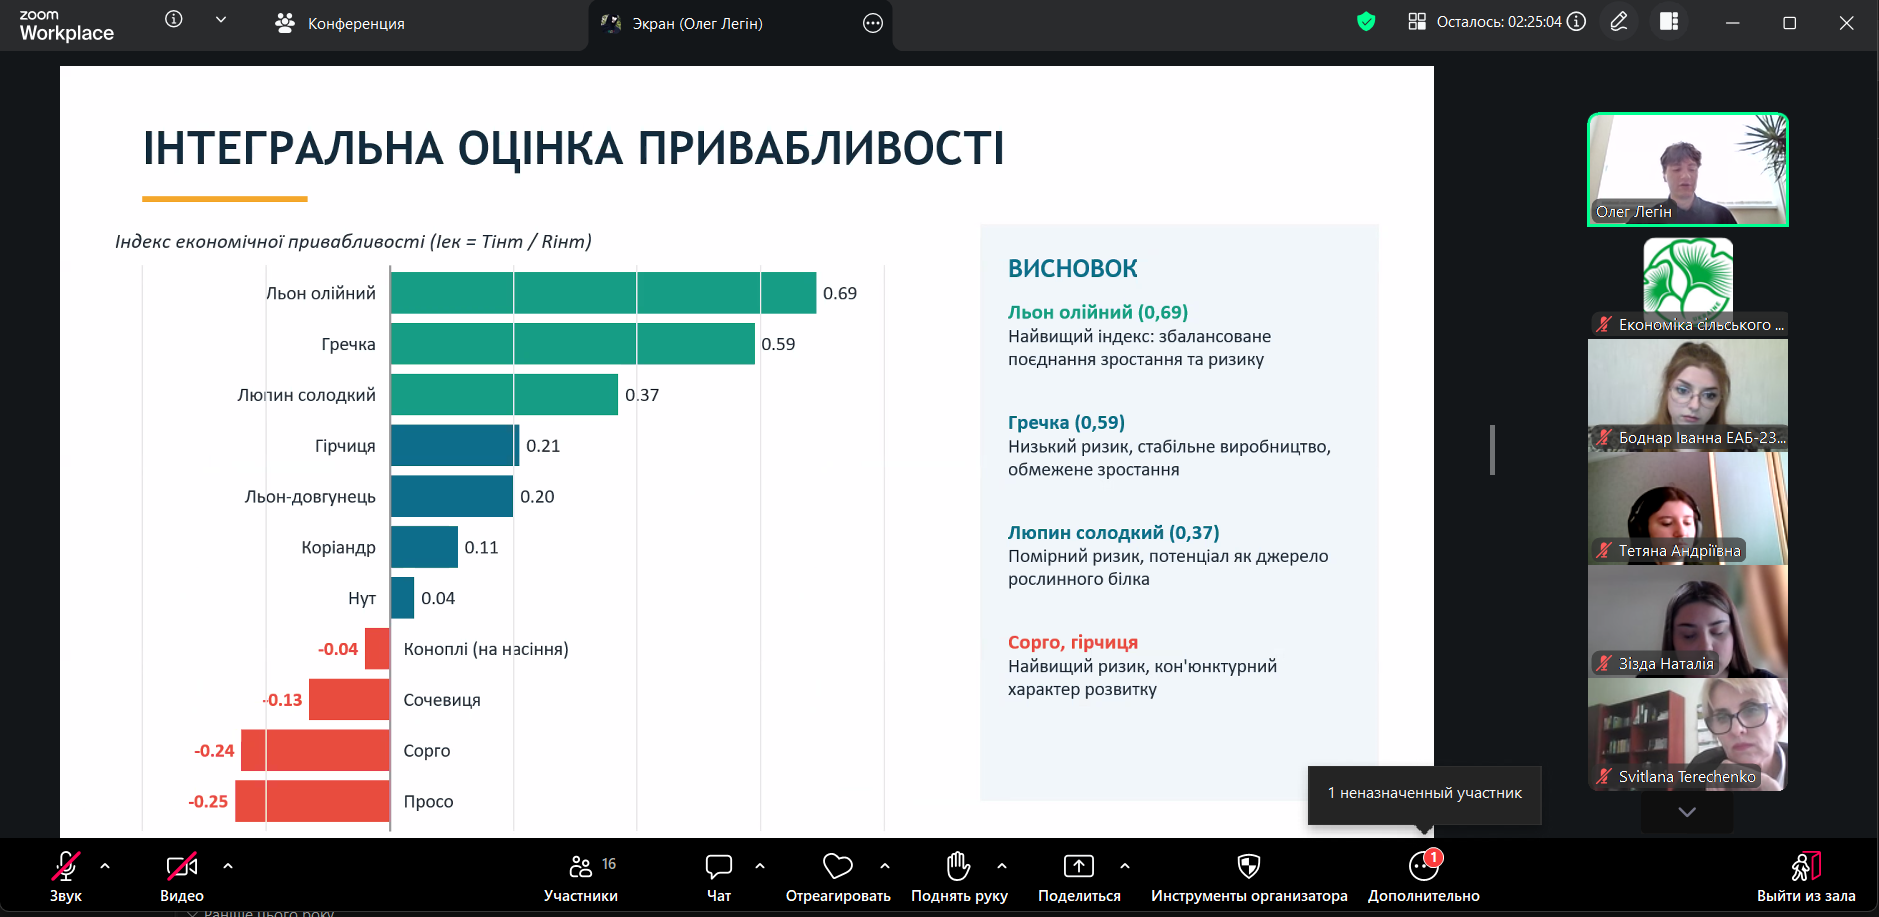Click the Отреагировать heart reaction icon

tap(837, 866)
